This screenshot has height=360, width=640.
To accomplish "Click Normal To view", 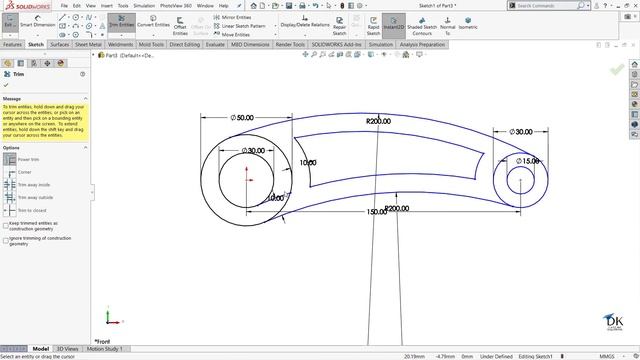I will coord(448,26).
